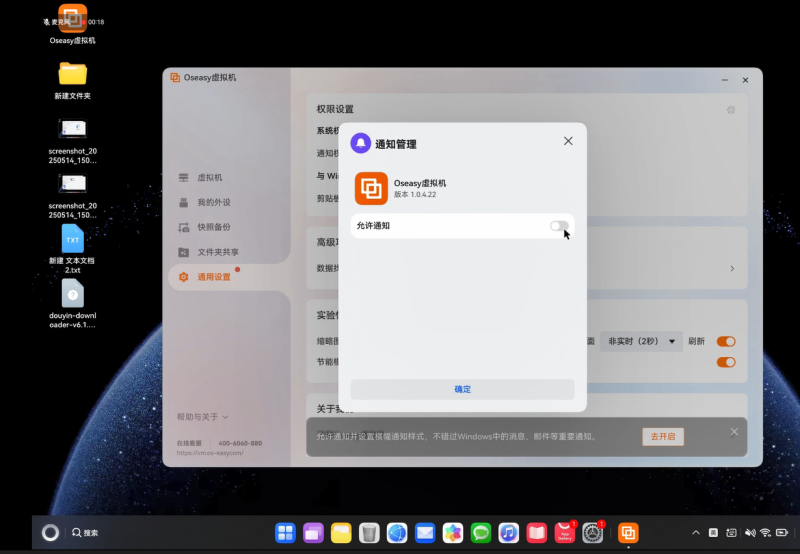800x554 pixels.
Task: Click the 快照备份 snapshot icon
Action: point(184,228)
